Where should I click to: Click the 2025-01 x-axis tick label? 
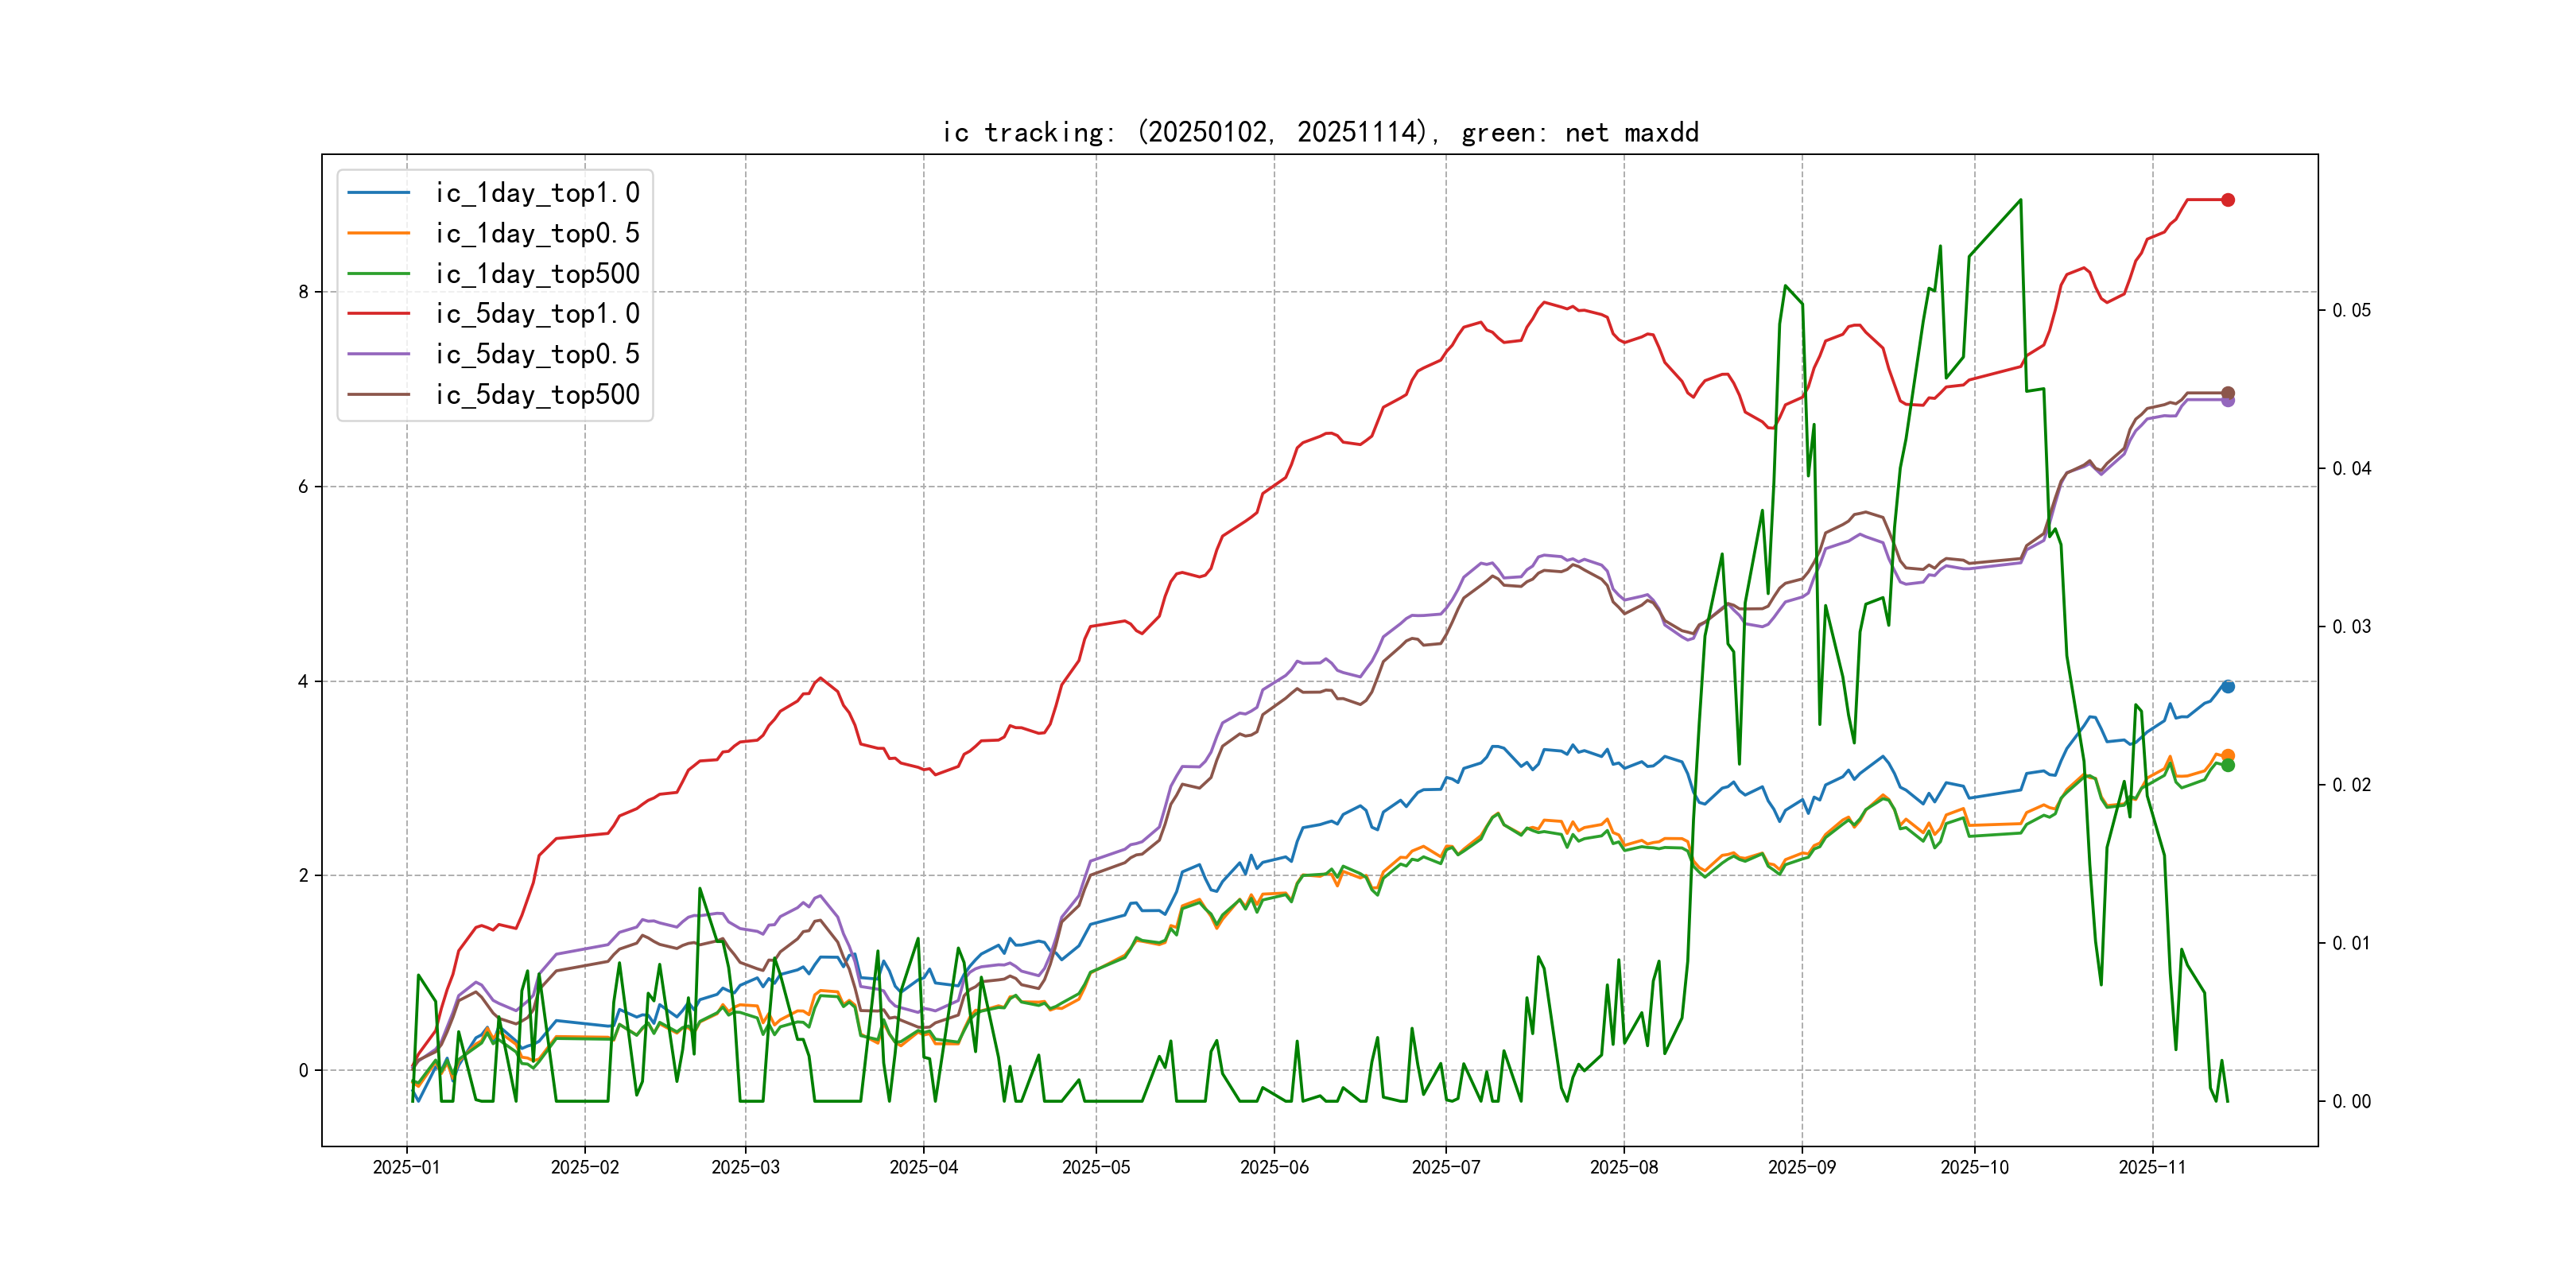click(x=406, y=1167)
